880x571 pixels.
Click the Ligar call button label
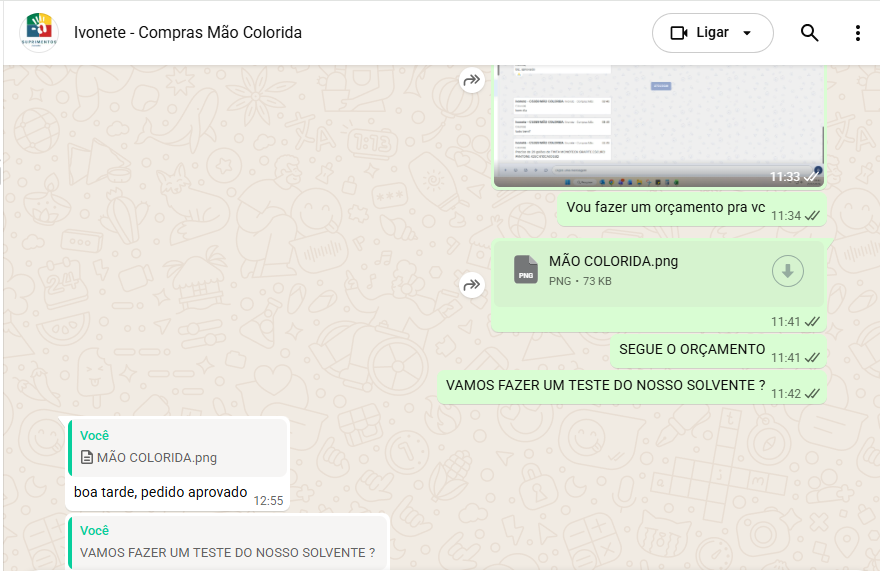click(x=712, y=33)
